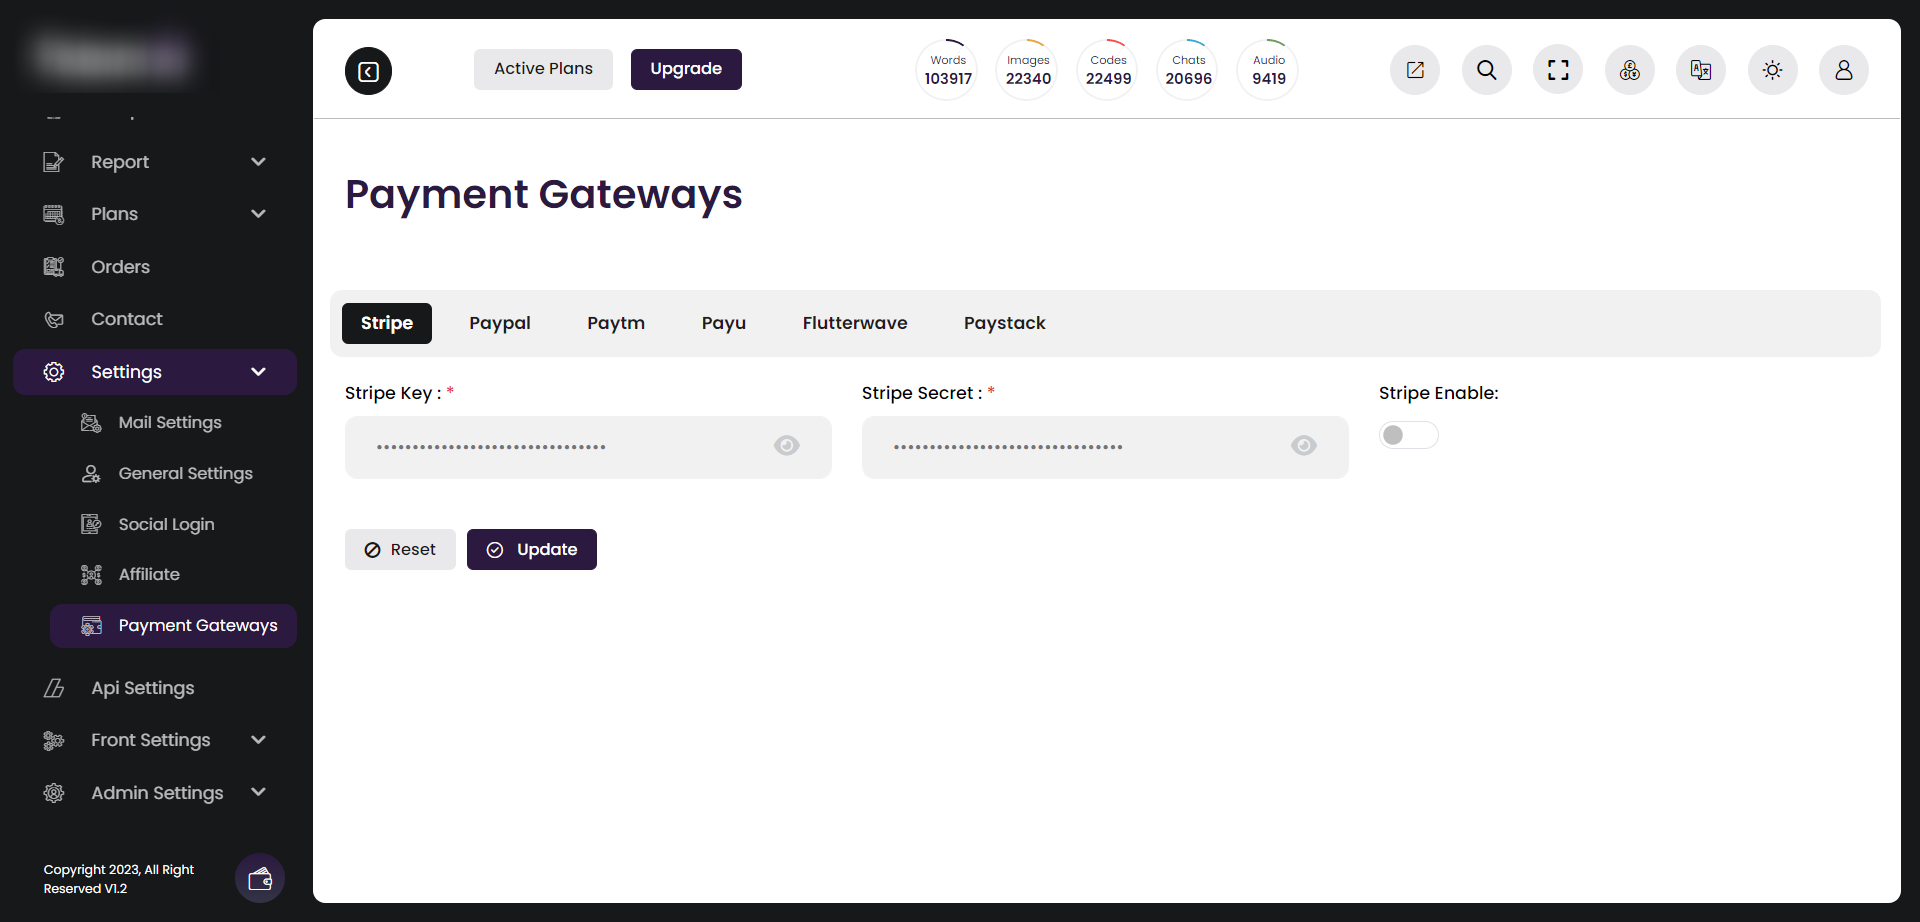Switch to the Paypal tab
The image size is (1920, 922).
pyautogui.click(x=500, y=323)
